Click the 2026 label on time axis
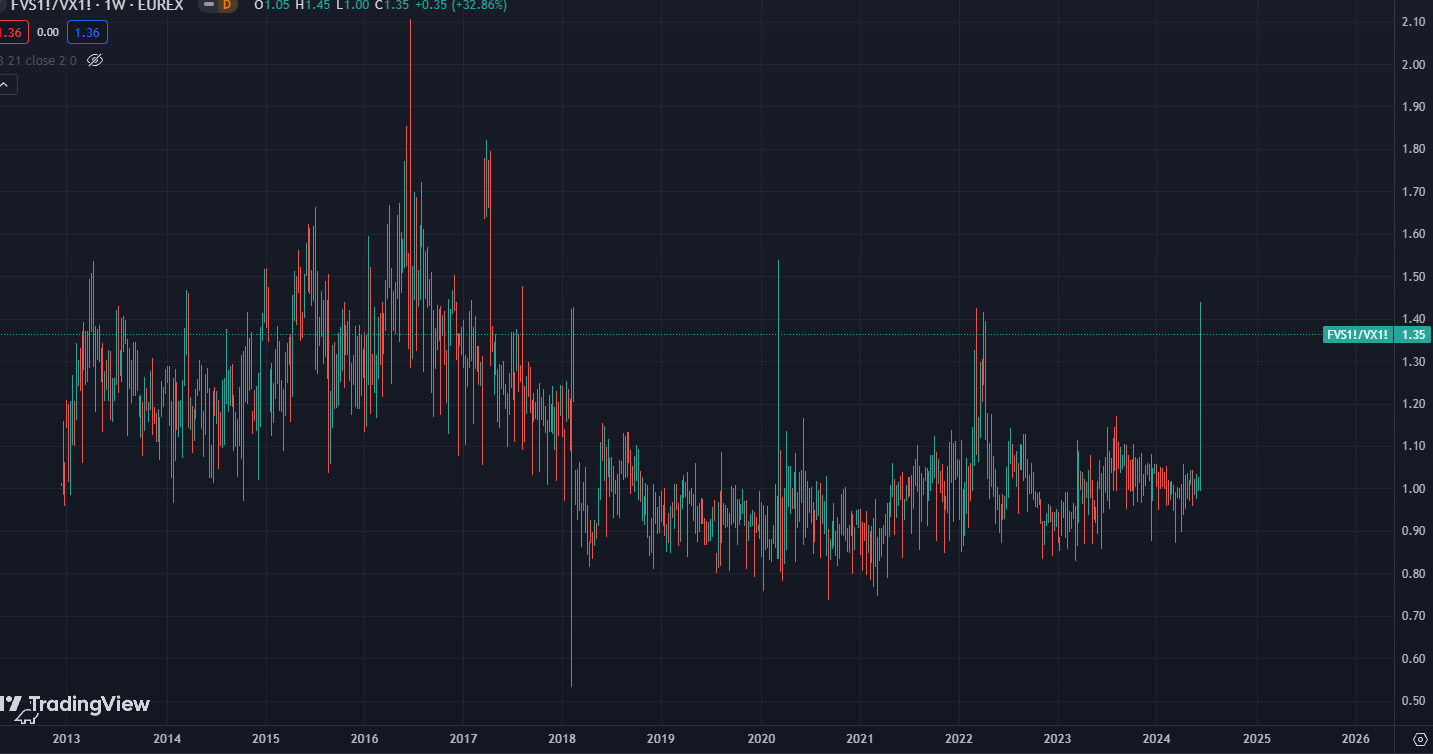Image resolution: width=1433 pixels, height=754 pixels. click(1355, 739)
